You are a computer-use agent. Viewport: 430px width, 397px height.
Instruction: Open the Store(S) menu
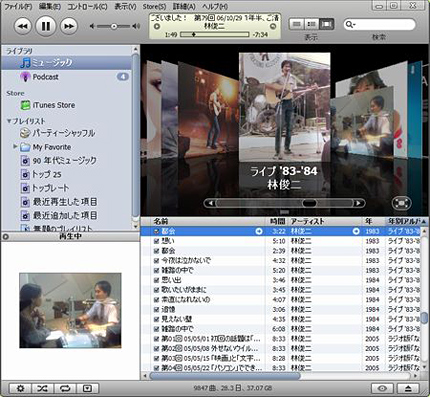(x=154, y=6)
